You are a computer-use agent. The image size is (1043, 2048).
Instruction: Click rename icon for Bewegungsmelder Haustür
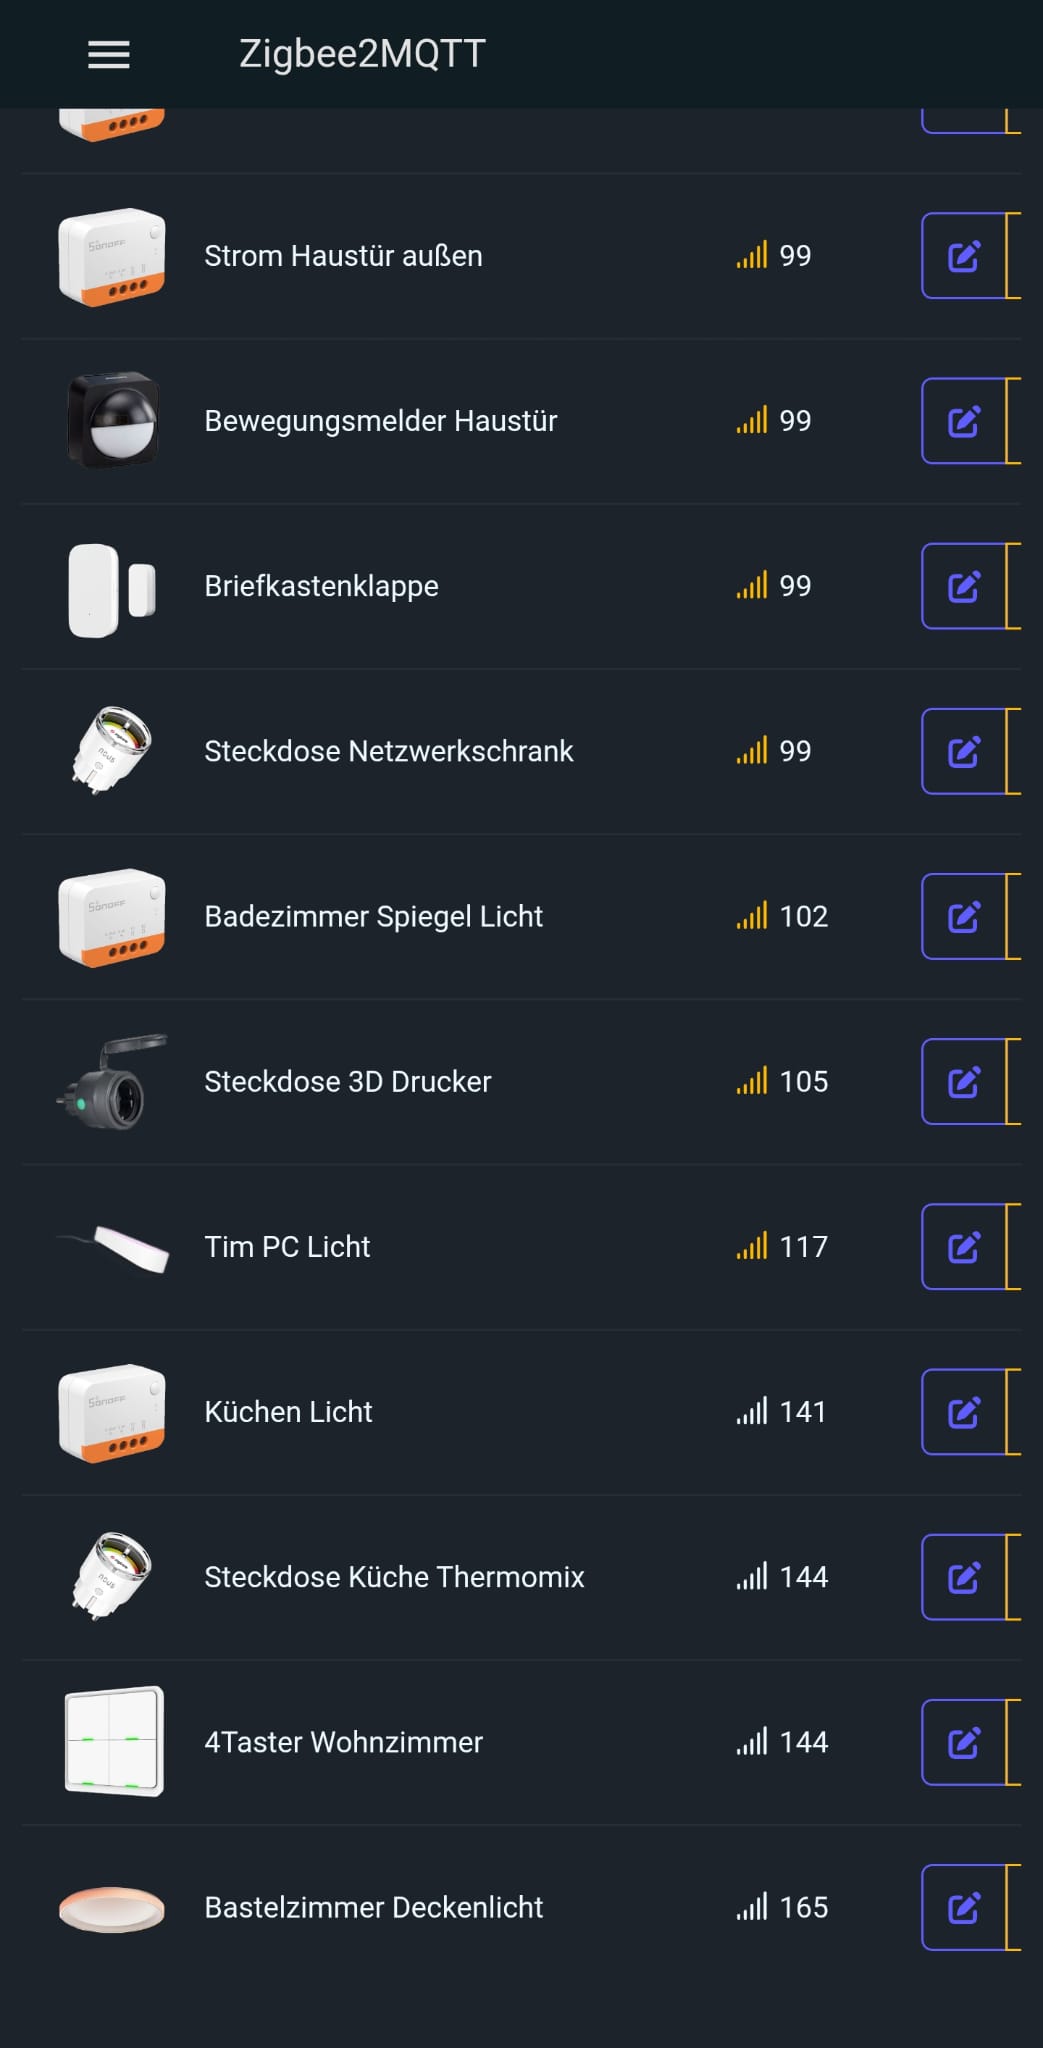963,421
